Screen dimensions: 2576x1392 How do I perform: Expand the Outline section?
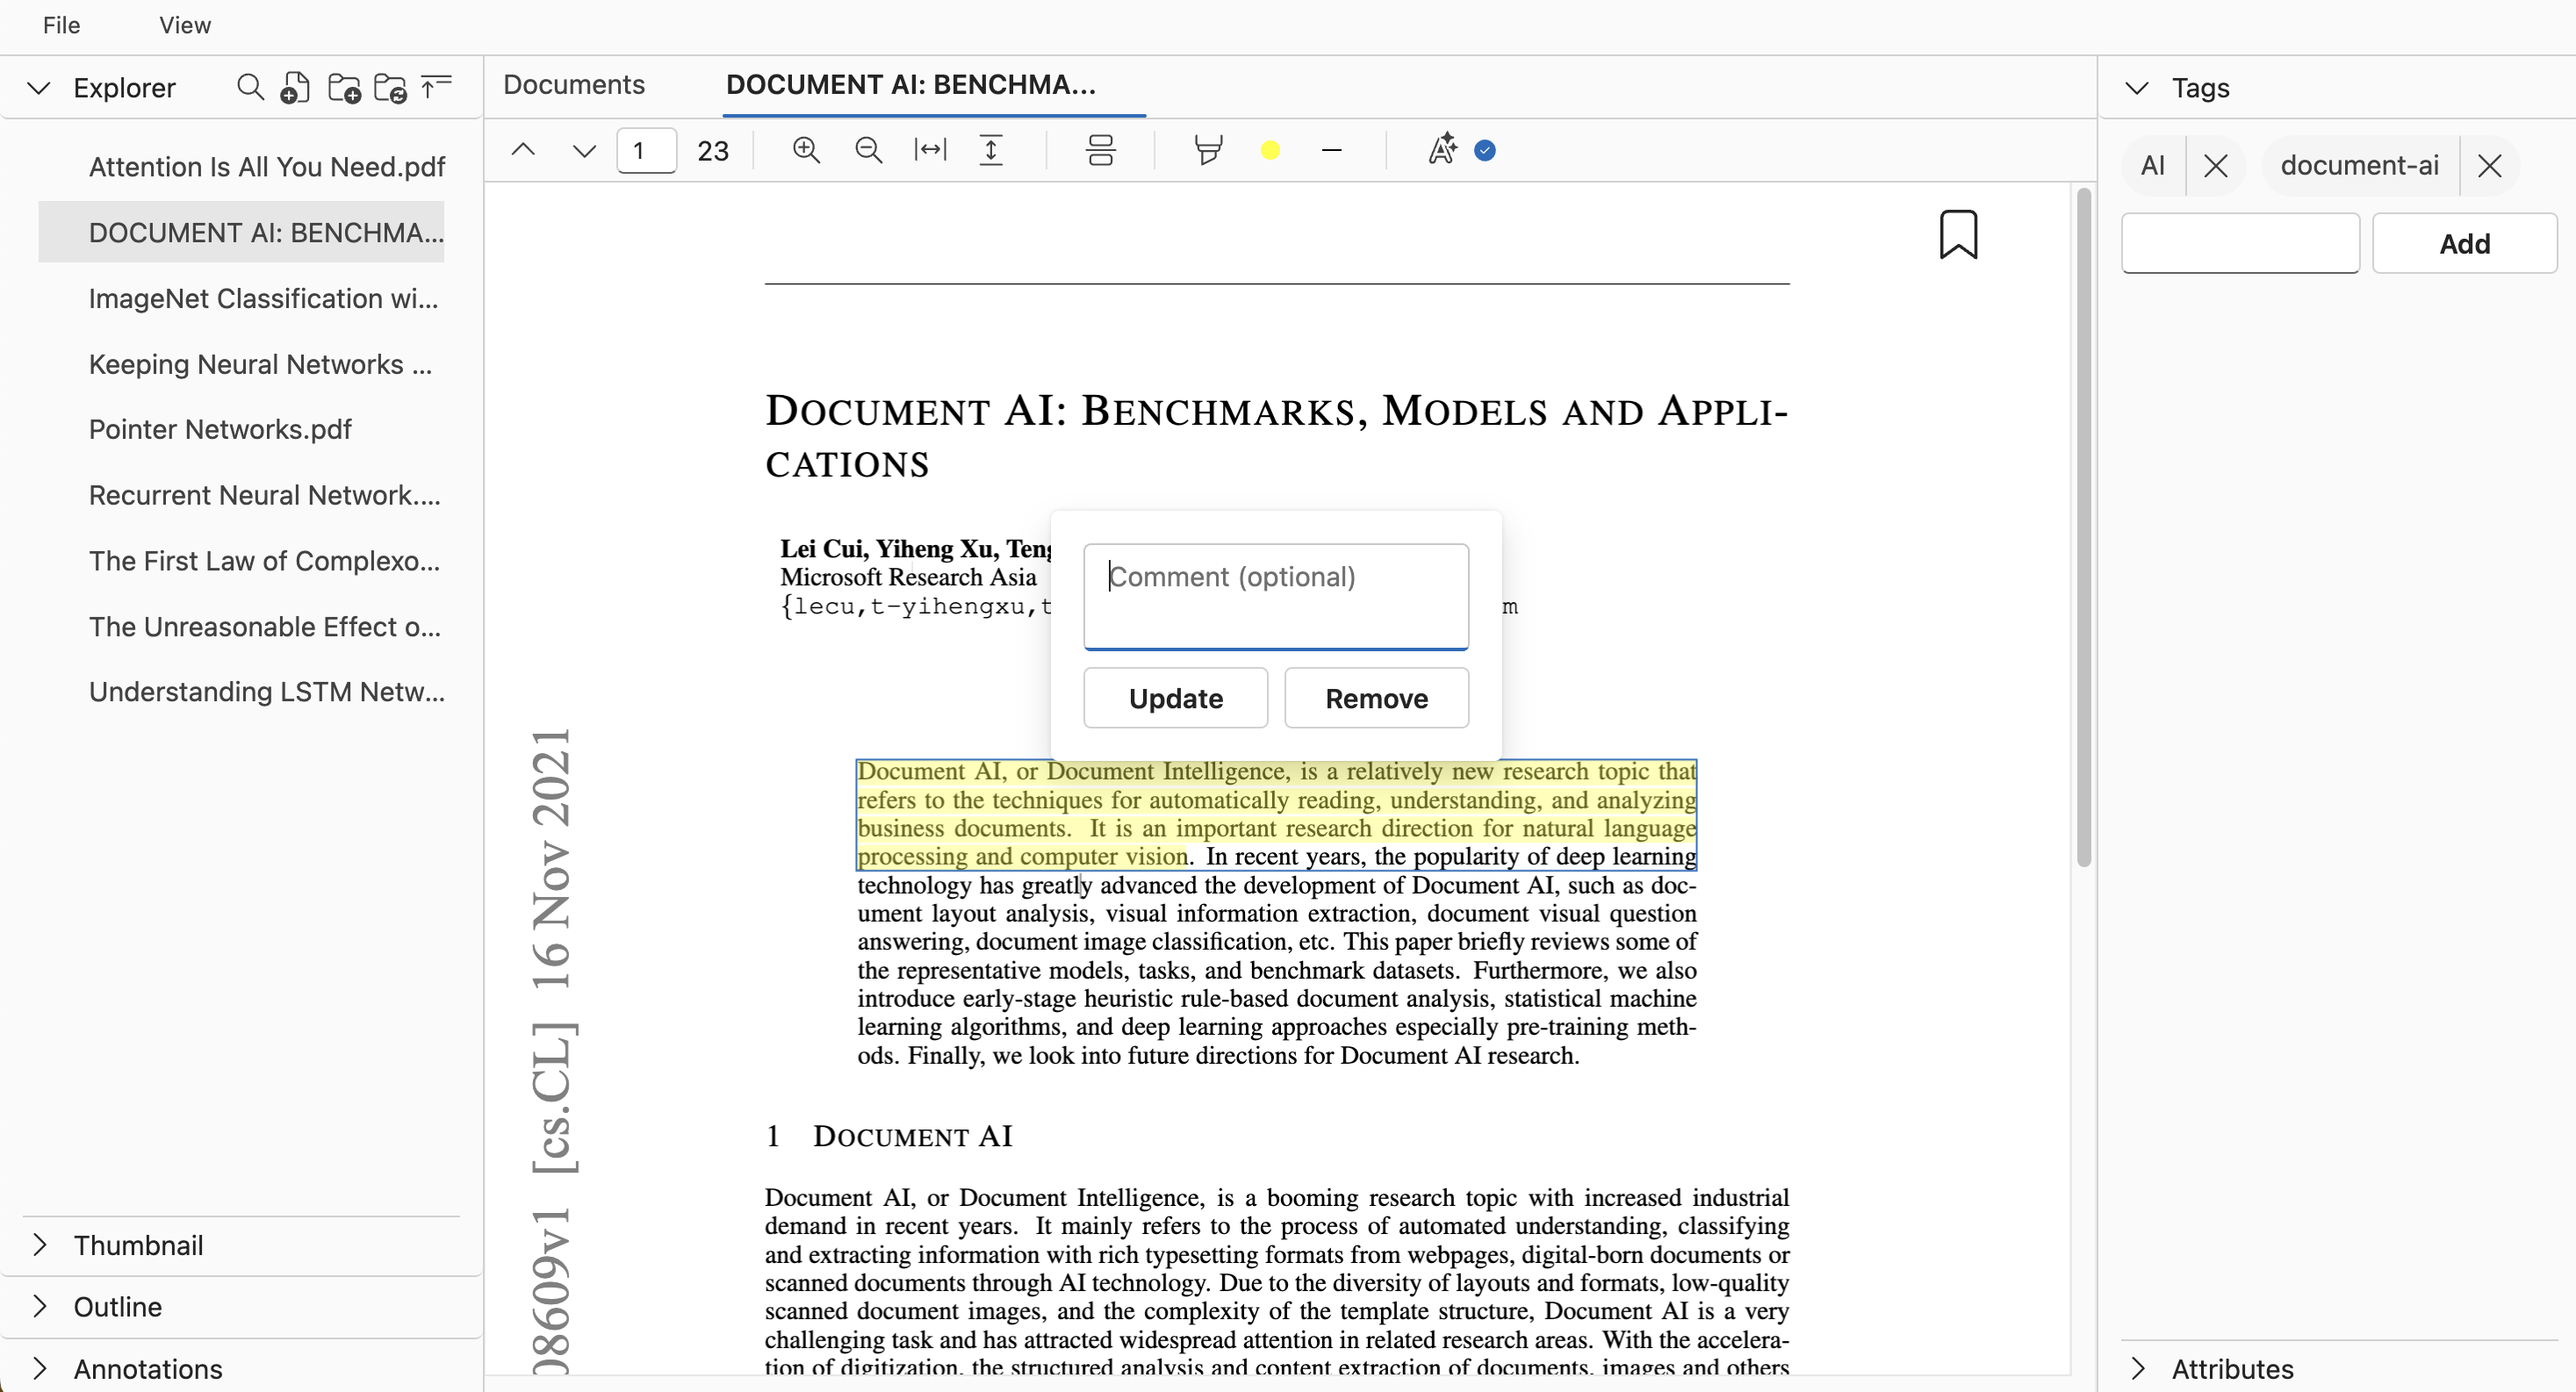39,1307
